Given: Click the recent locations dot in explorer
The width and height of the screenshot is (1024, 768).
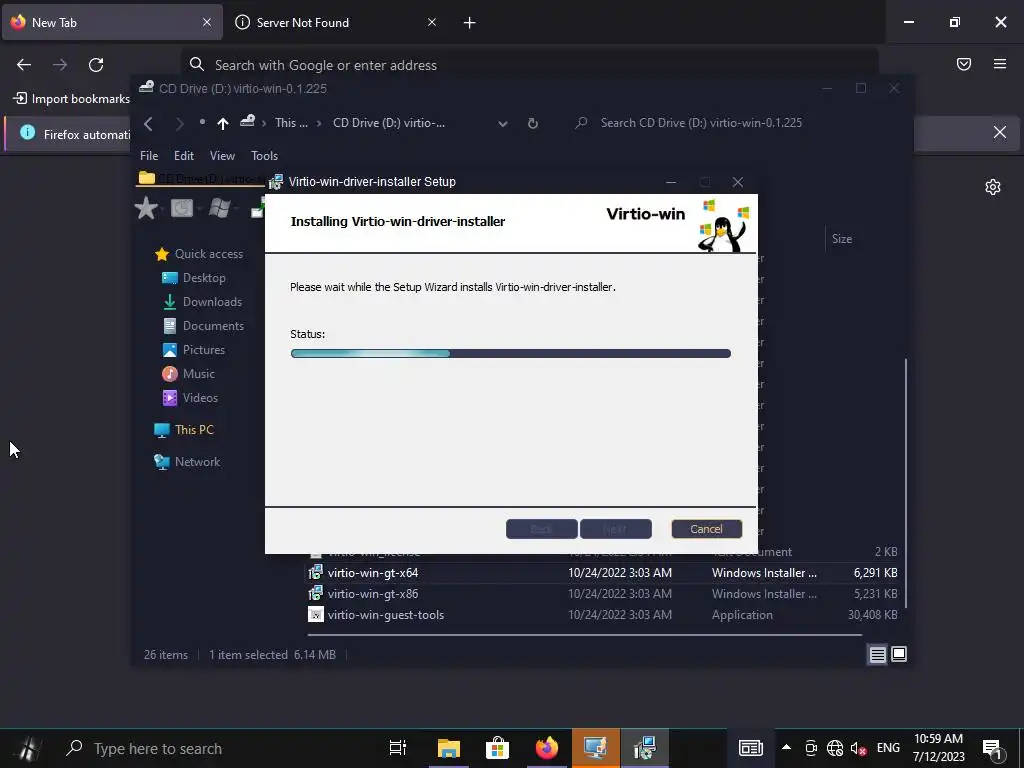Looking at the screenshot, I should tap(202, 122).
